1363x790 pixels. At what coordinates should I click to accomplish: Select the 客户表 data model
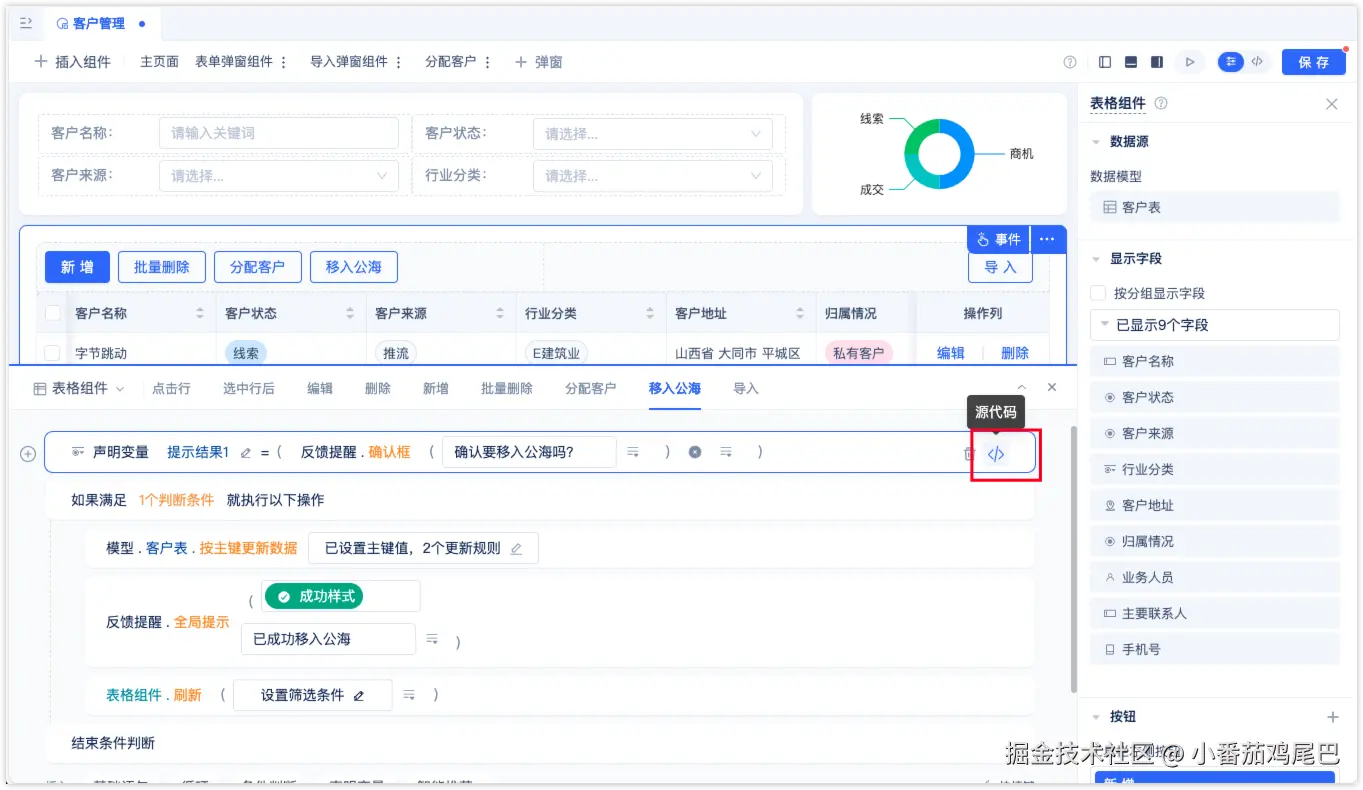coord(1214,207)
